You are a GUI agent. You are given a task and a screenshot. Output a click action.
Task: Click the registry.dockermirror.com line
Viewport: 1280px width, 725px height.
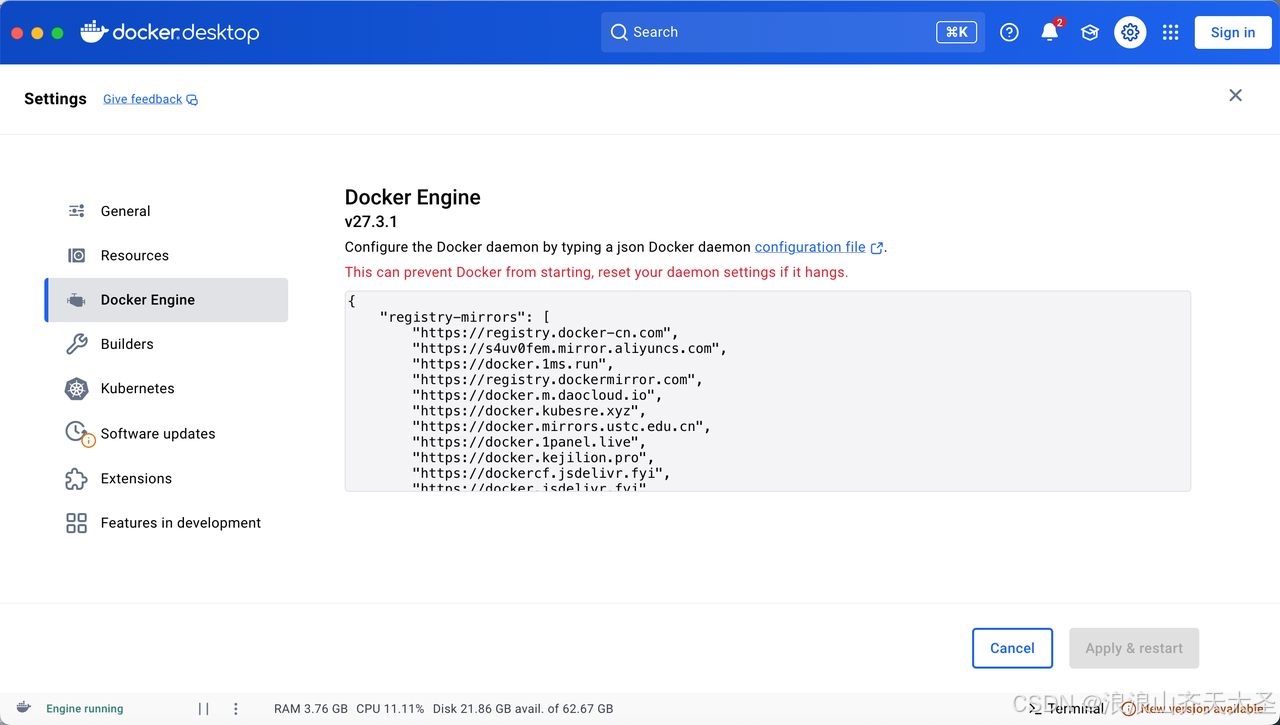point(558,380)
